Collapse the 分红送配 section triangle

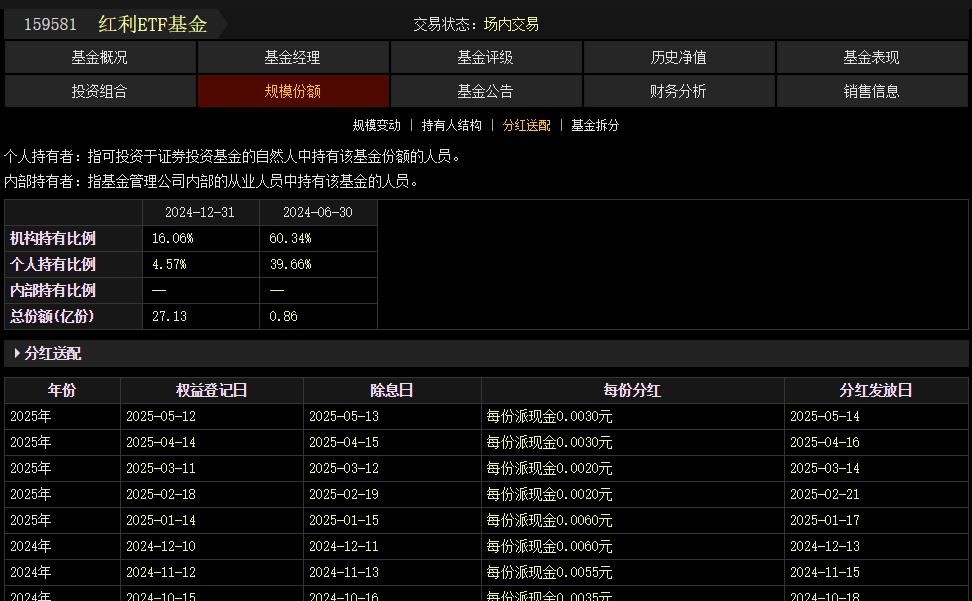pyautogui.click(x=17, y=353)
